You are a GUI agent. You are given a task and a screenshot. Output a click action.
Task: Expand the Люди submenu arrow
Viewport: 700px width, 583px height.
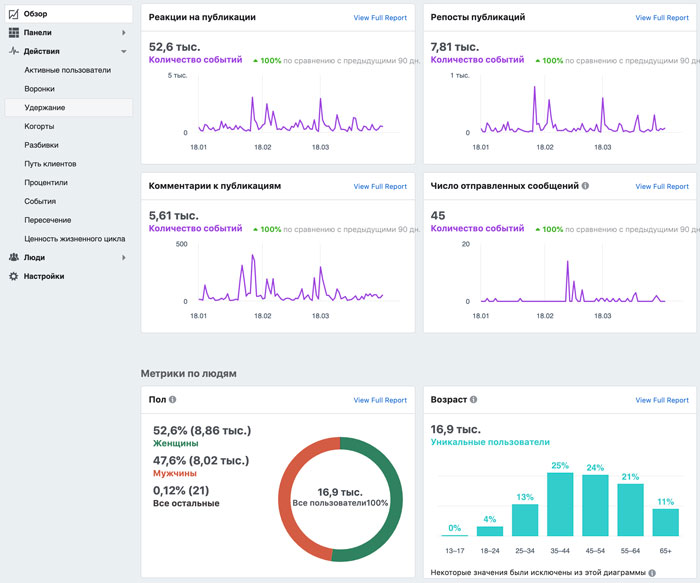(124, 258)
